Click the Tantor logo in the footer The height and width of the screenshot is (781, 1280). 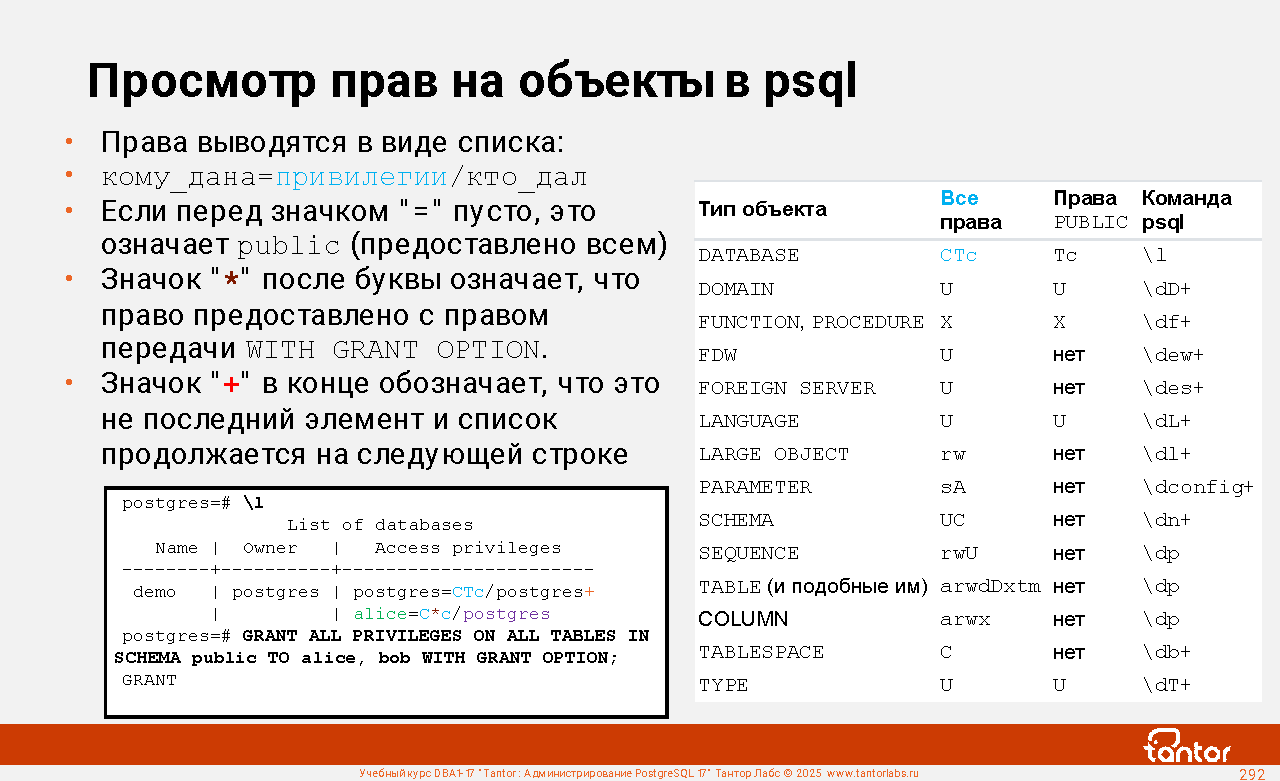(x=1187, y=746)
